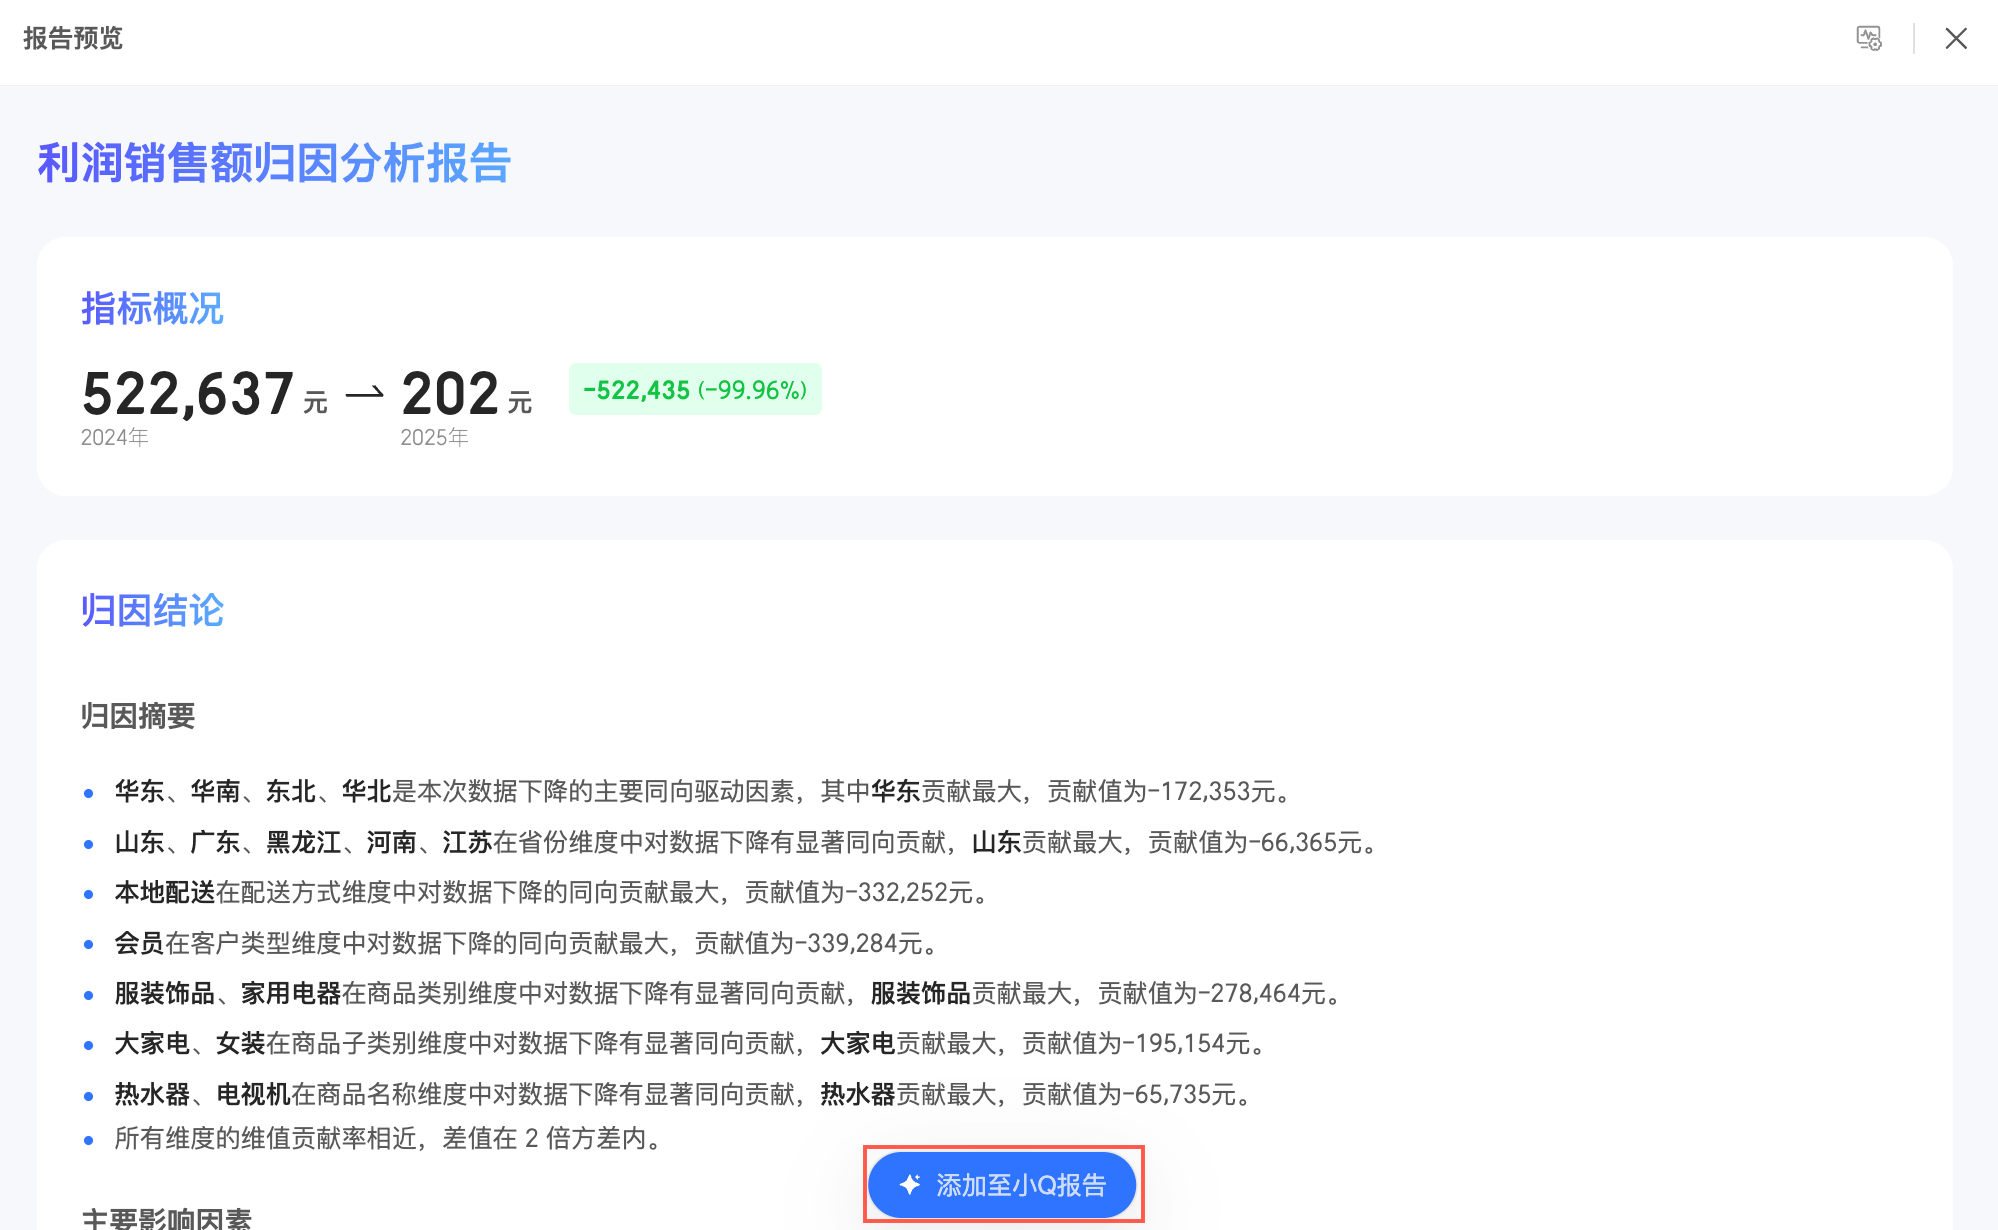The width and height of the screenshot is (1998, 1230).
Task: Click the bold 会员 customer-type text
Action: pos(139,943)
